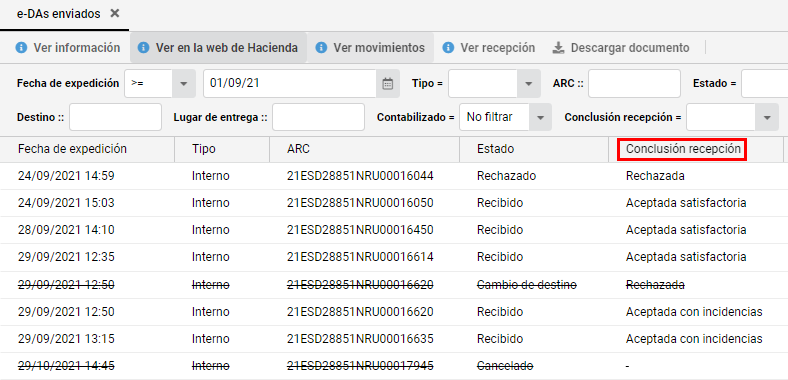Image resolution: width=788 pixels, height=380 pixels.
Task: Click the Cambio de destino status cell
Action: 527,284
